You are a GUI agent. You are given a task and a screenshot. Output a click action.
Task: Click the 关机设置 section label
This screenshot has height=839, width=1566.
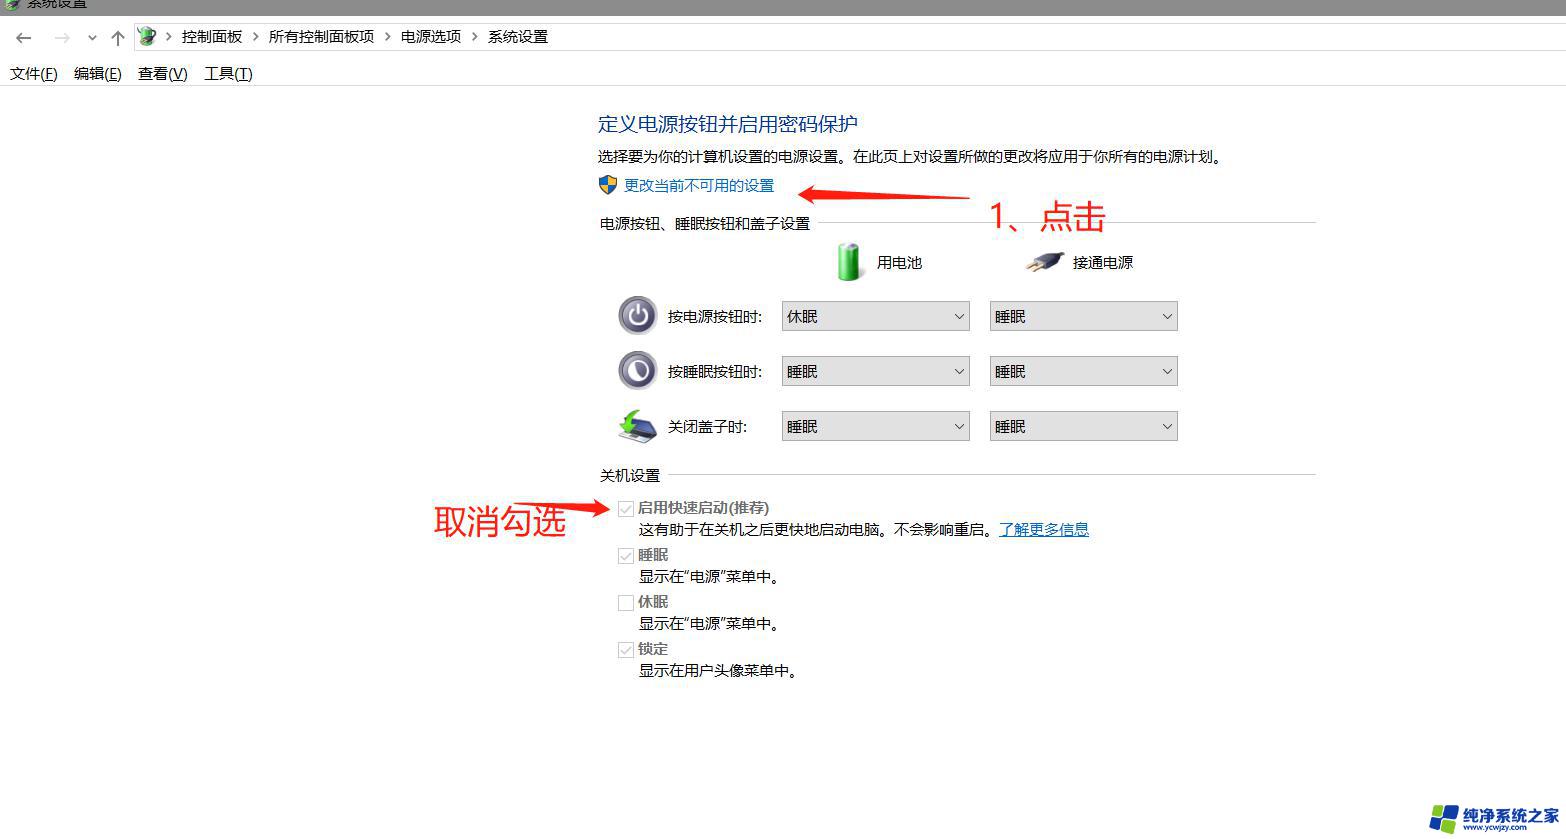tap(630, 475)
